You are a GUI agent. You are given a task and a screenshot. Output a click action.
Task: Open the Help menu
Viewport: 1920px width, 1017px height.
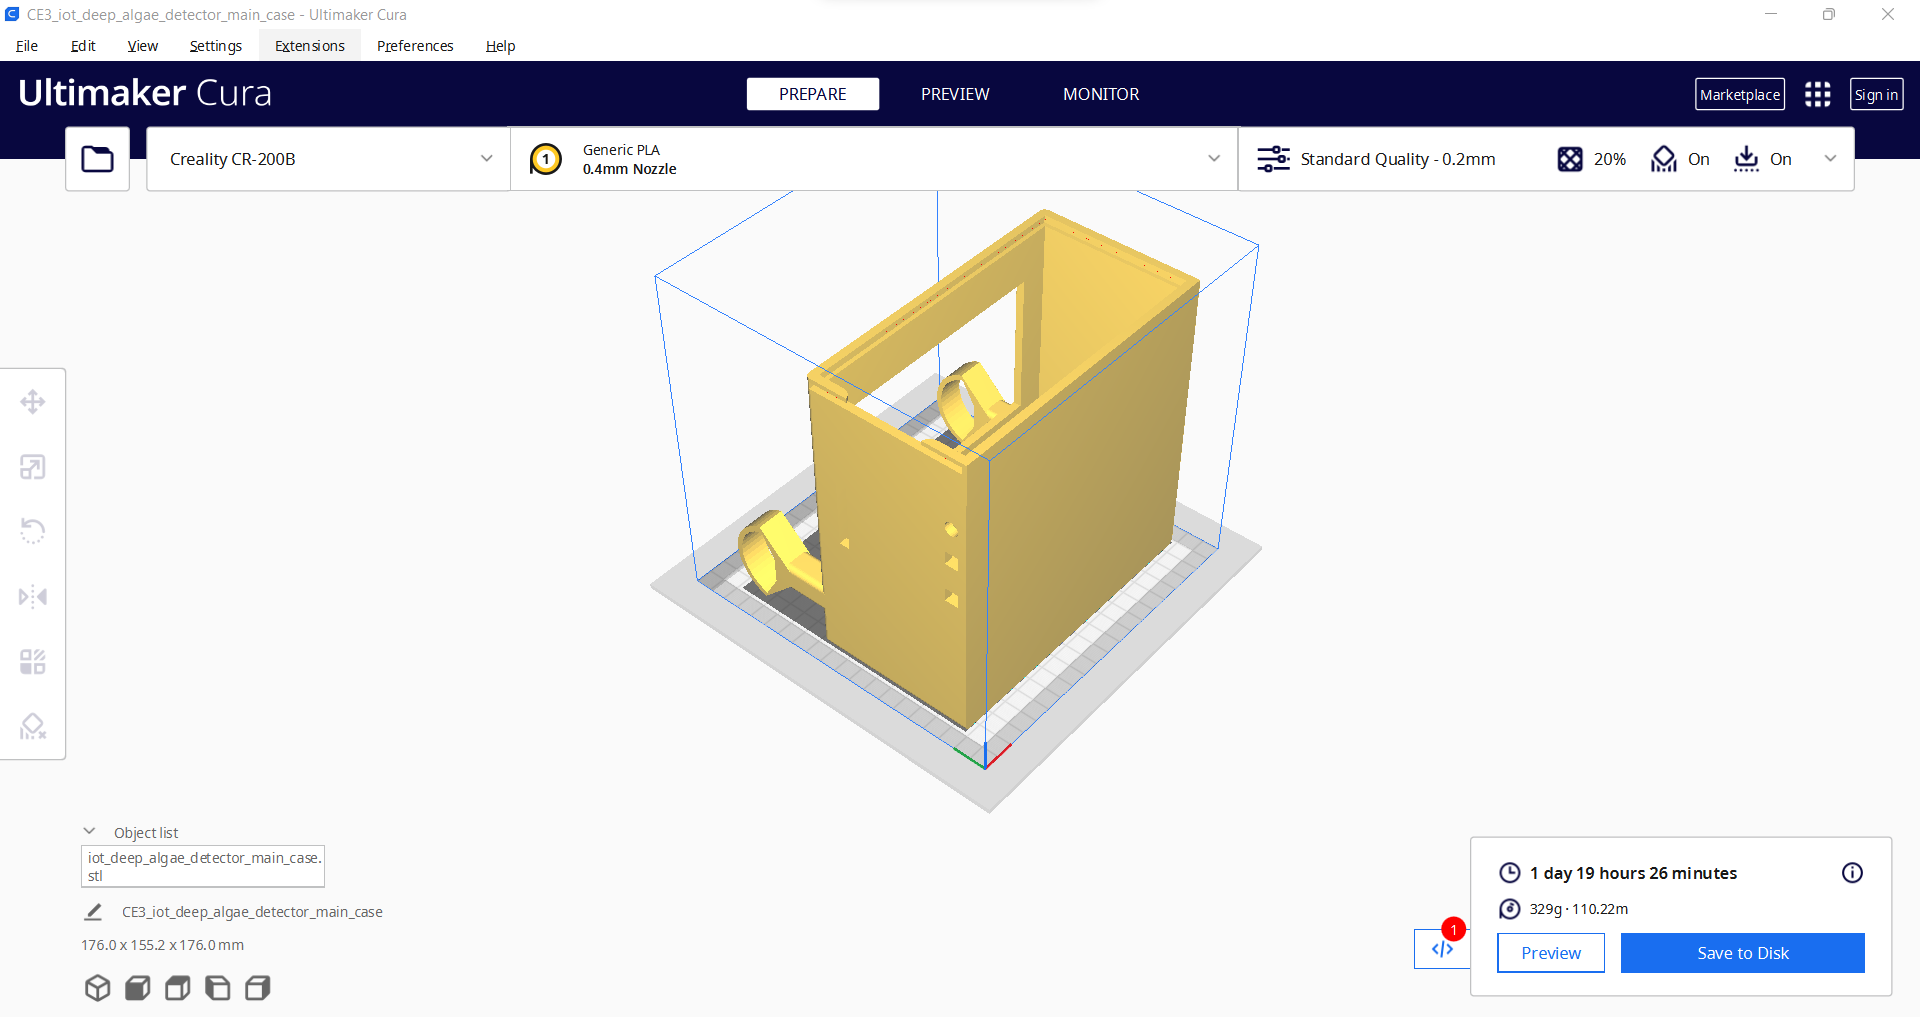[500, 46]
